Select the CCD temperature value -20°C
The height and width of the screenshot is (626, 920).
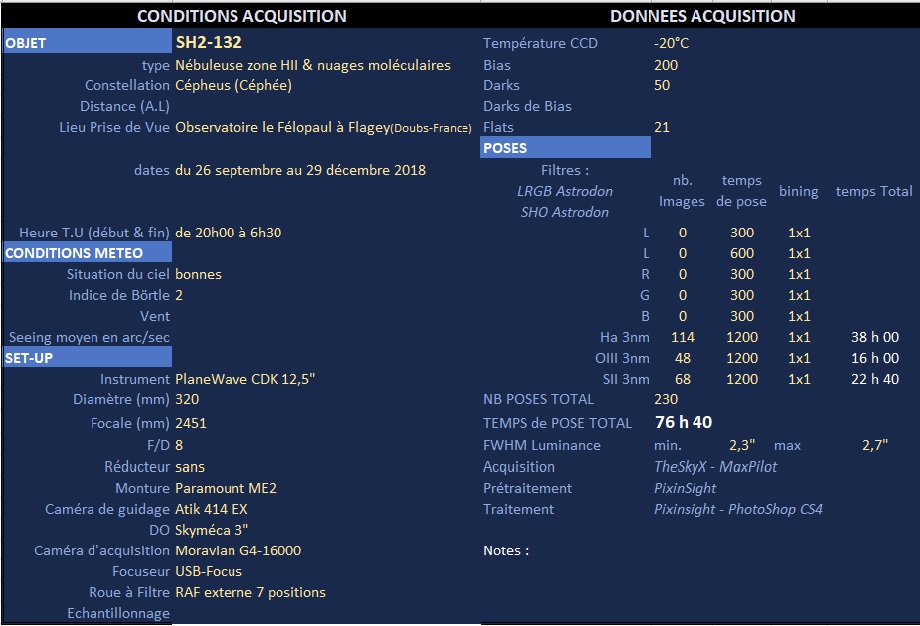[671, 43]
